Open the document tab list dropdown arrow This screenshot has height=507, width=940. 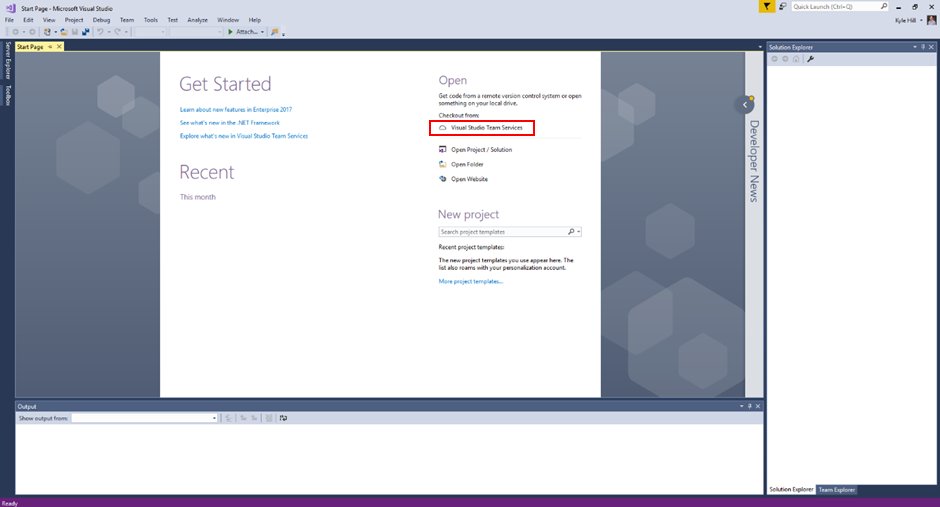(x=760, y=47)
